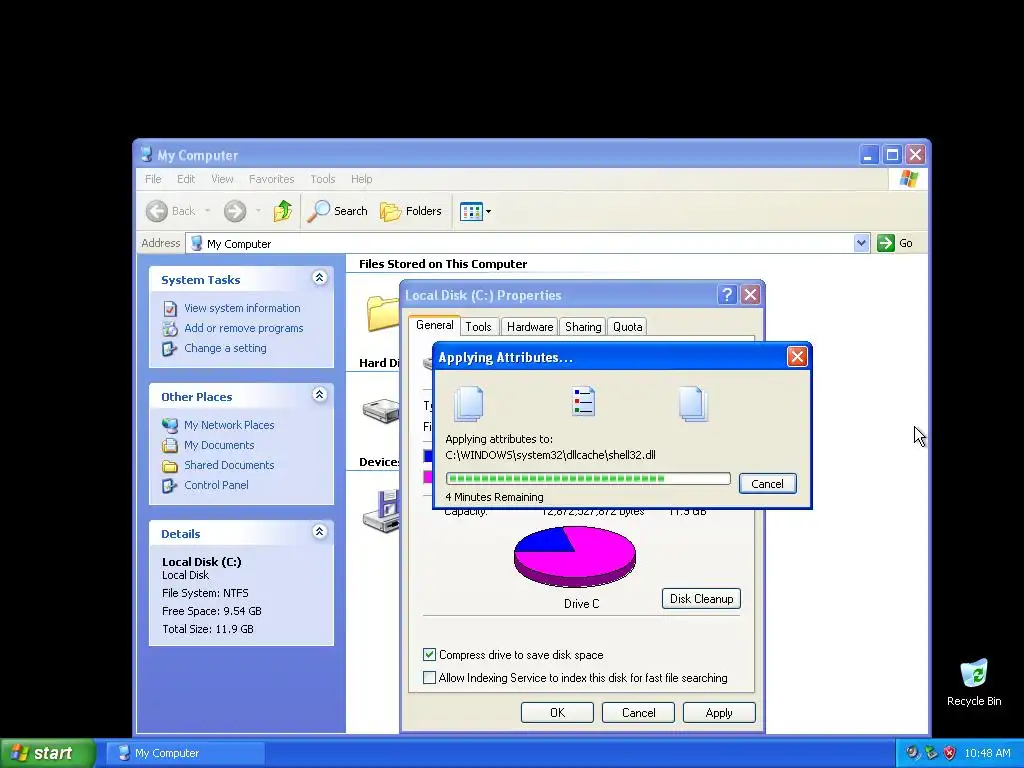Open the Help menu
The height and width of the screenshot is (768, 1024).
click(361, 179)
